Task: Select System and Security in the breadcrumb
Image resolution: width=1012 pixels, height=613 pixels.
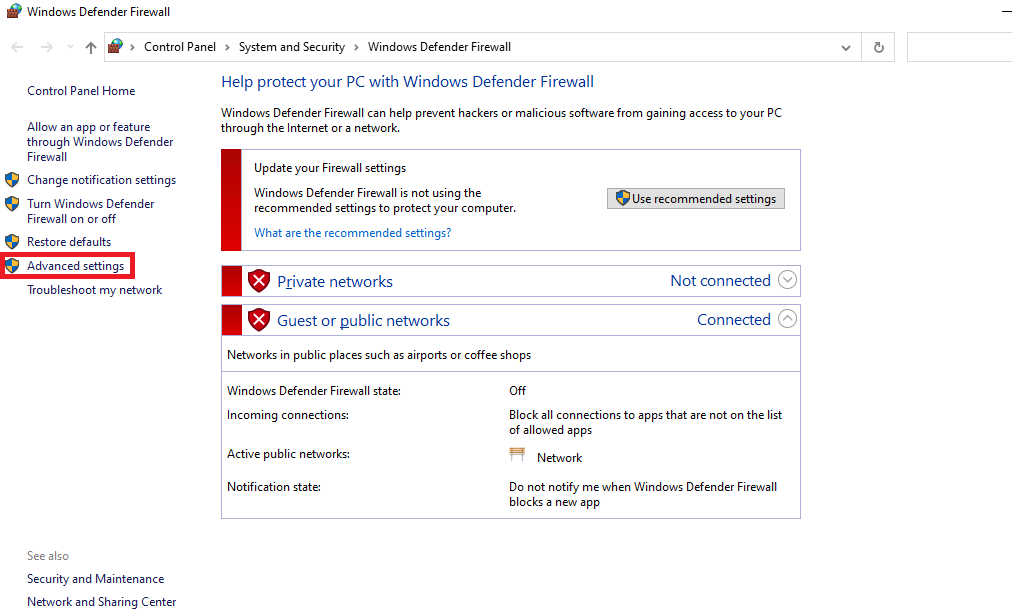Action: tap(292, 47)
